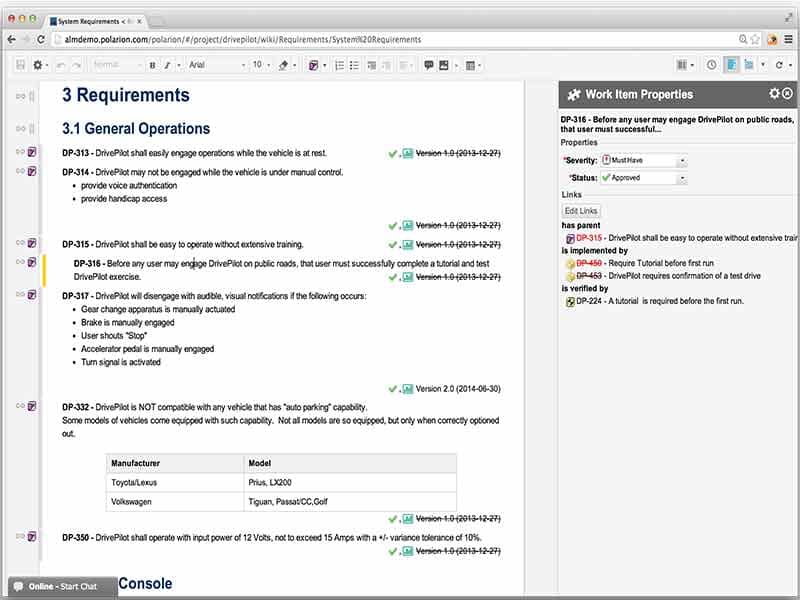Click the 3.1 General Operations heading

[136, 129]
